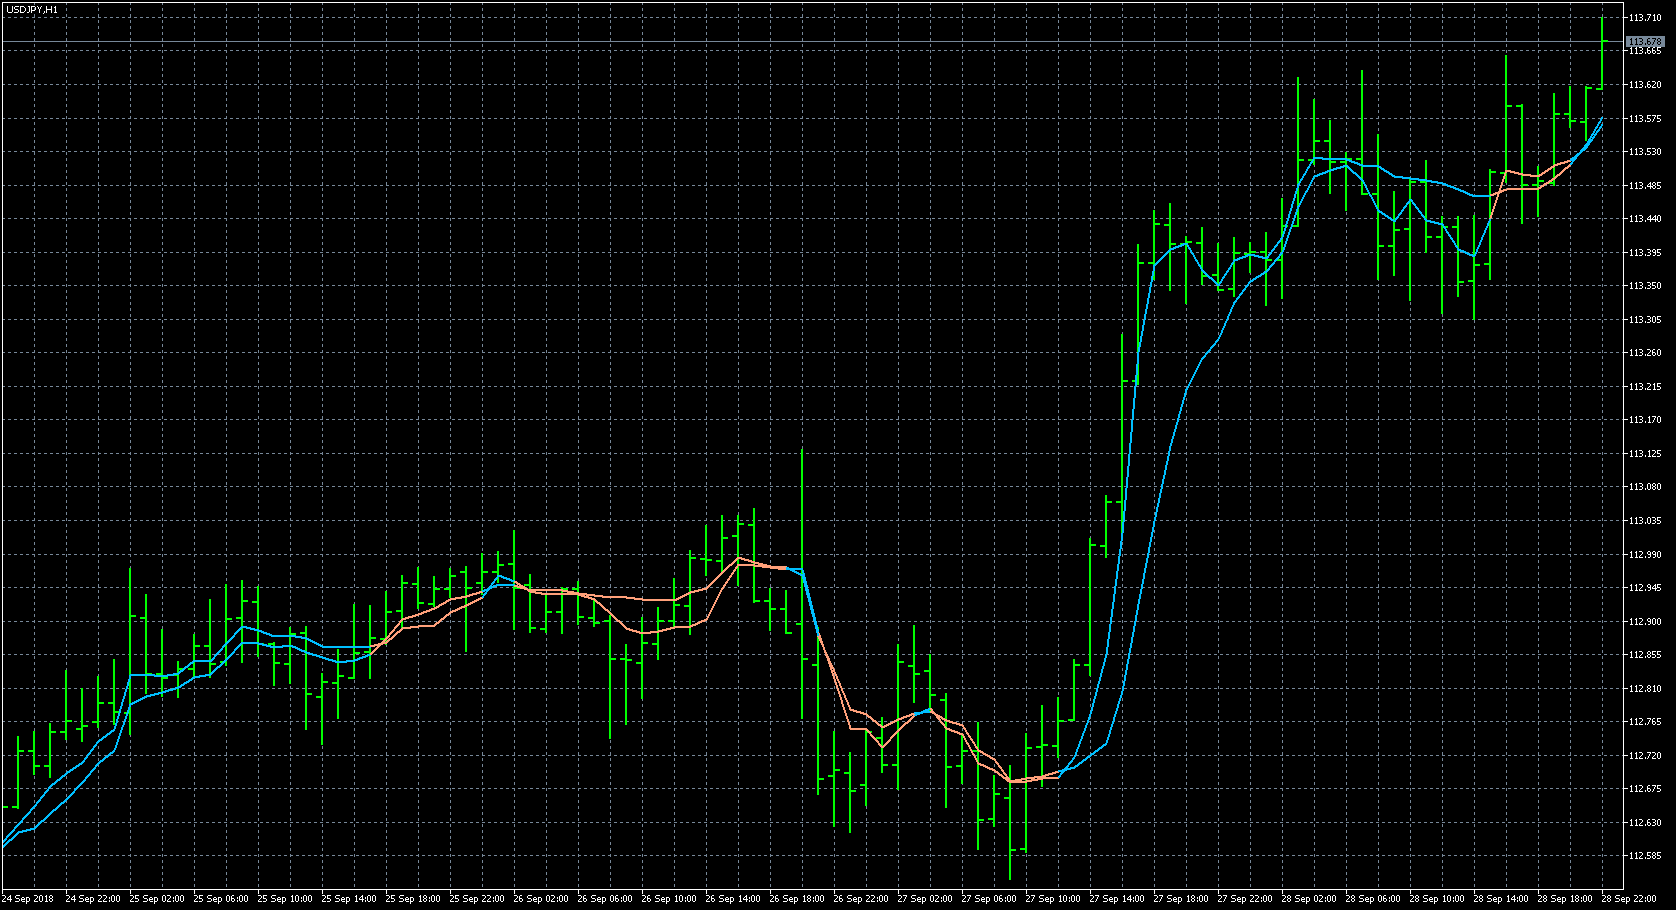Image resolution: width=1676 pixels, height=910 pixels.
Task: Click the USDJPY,H1 chart title label
Action: point(32,9)
